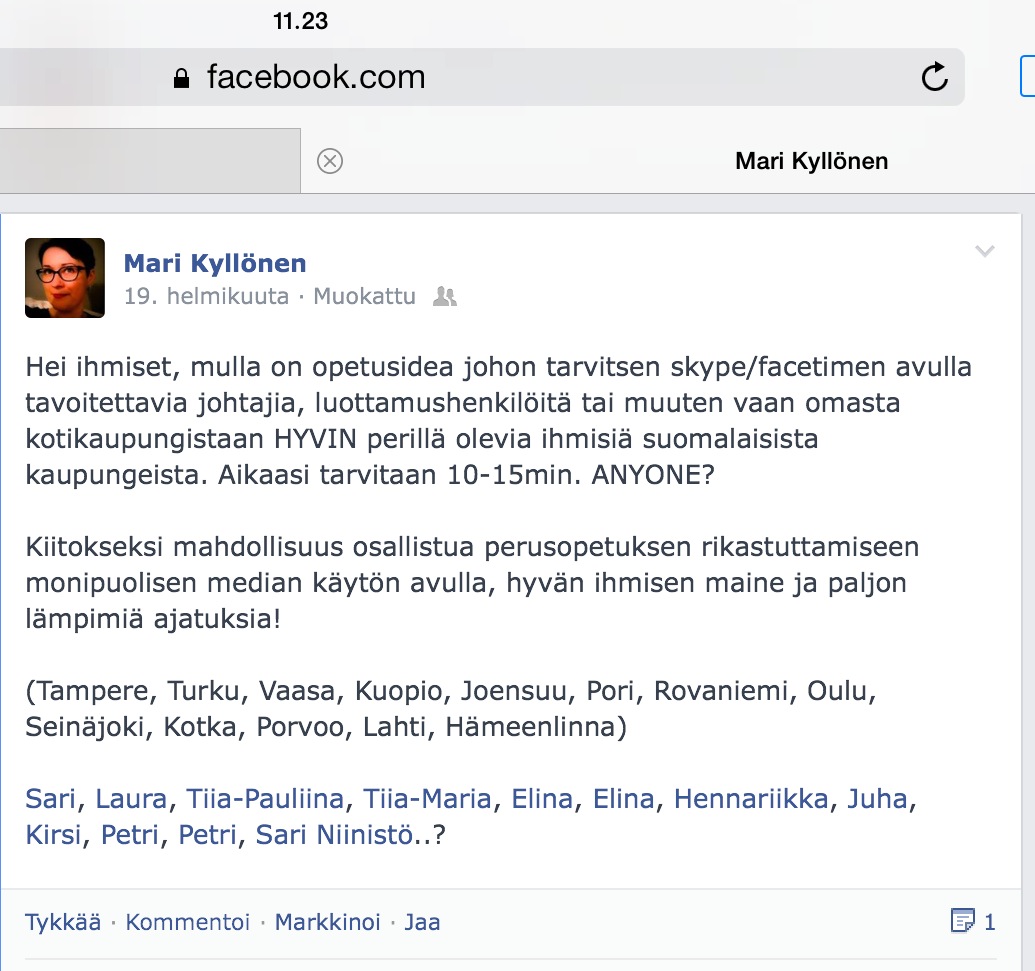
Task: Click the facebook.com address field
Action: click(480, 77)
